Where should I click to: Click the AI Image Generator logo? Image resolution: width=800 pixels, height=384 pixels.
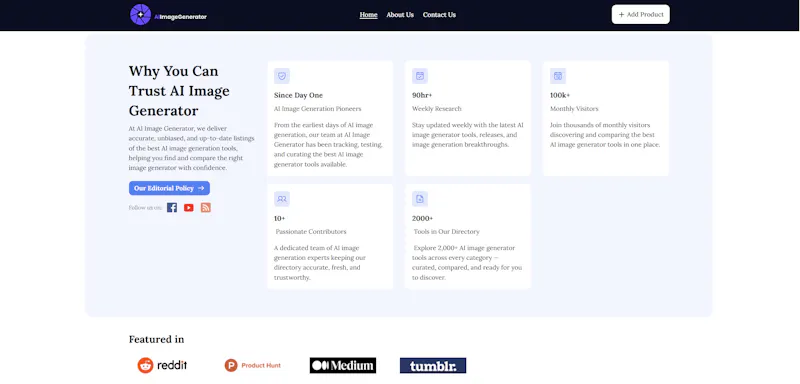tap(168, 15)
